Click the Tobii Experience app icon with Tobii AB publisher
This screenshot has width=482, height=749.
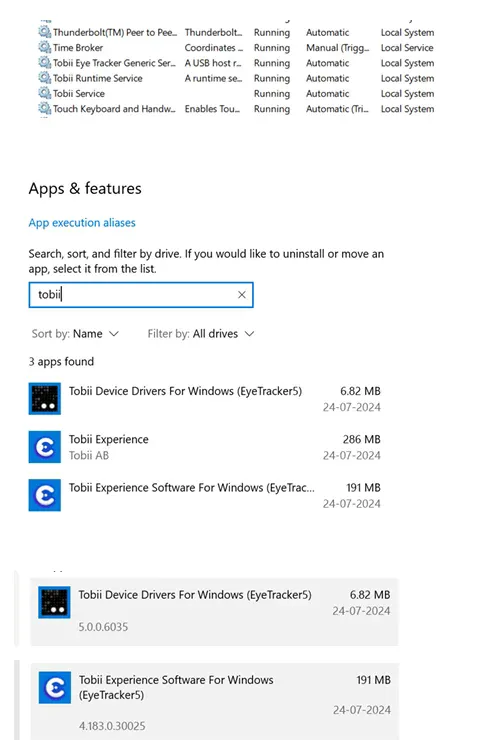(44, 447)
